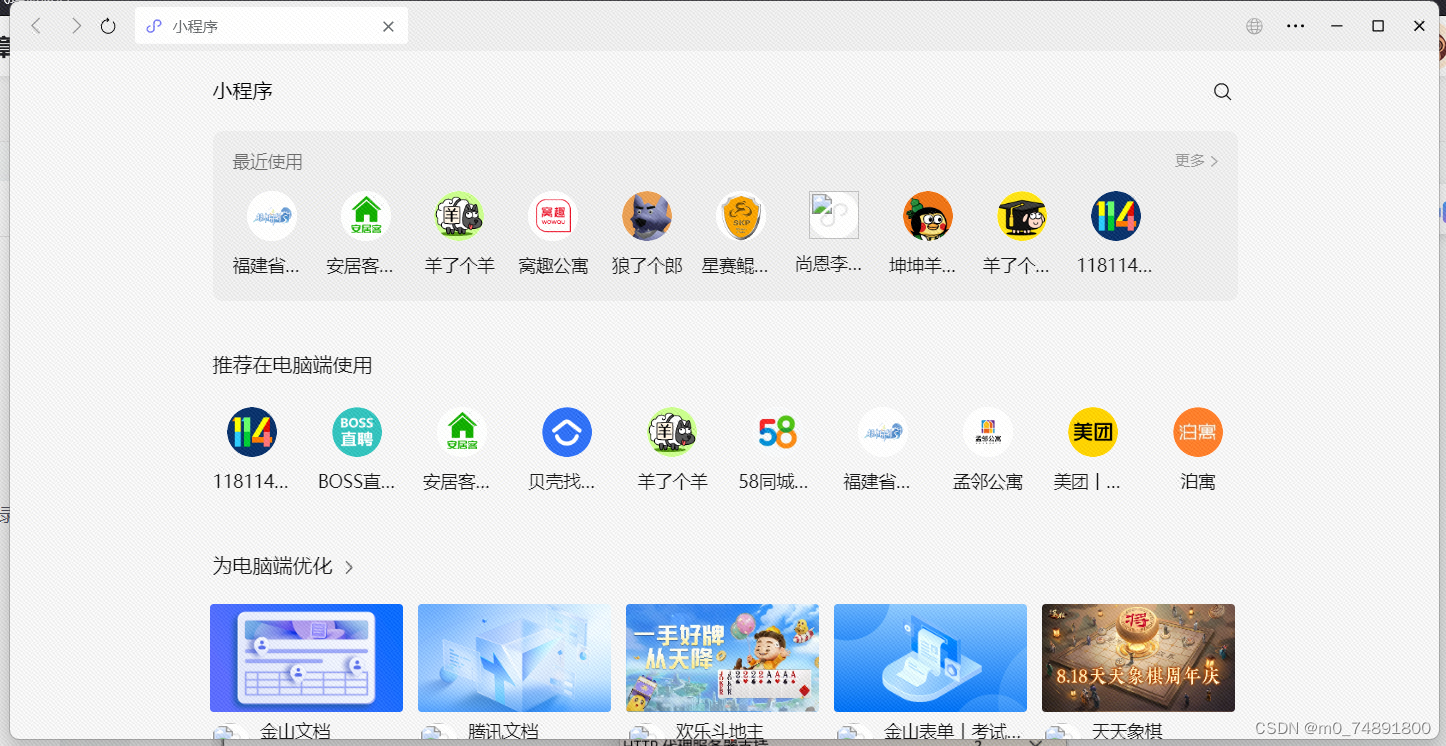The width and height of the screenshot is (1446, 746).
Task: Open the 腾讯文档 thumbnail card
Action: click(514, 658)
